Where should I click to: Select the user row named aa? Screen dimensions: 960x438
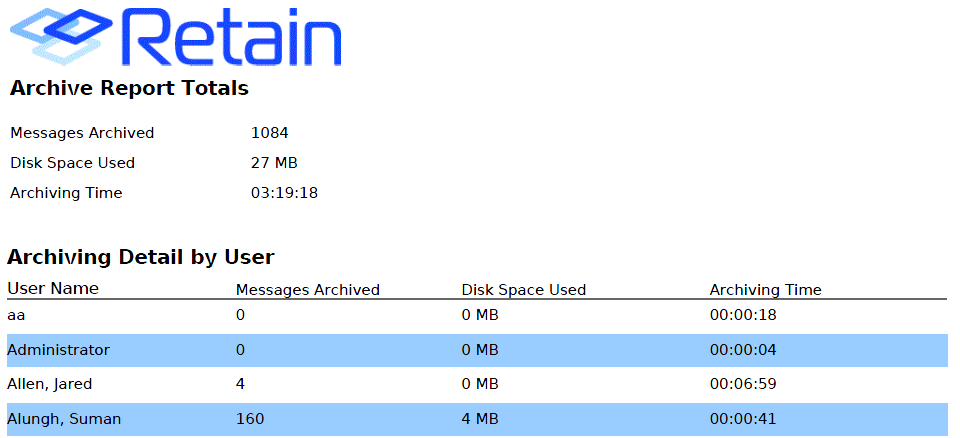[x=15, y=316]
